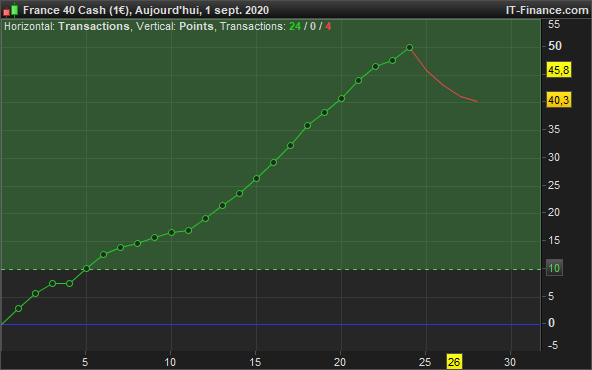
Task: Click the green winning count '24'
Action: tap(295, 26)
